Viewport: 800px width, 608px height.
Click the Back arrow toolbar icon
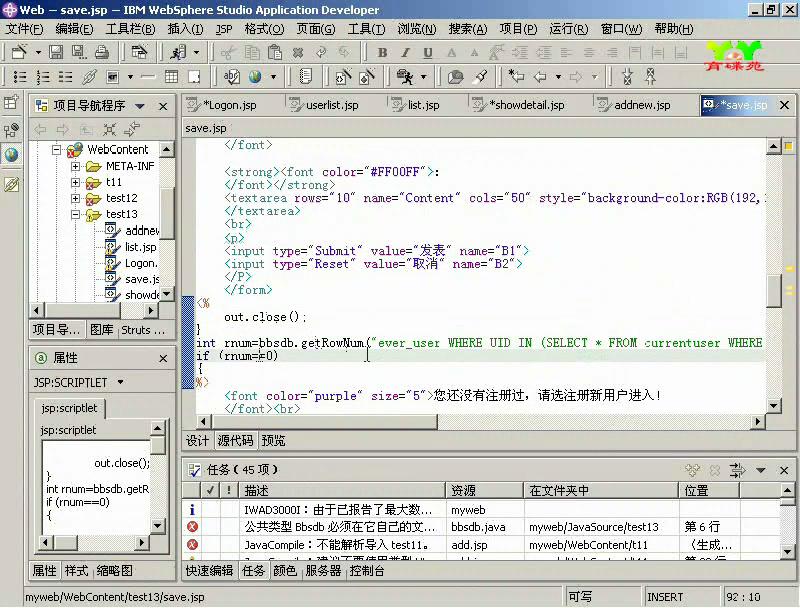click(540, 77)
